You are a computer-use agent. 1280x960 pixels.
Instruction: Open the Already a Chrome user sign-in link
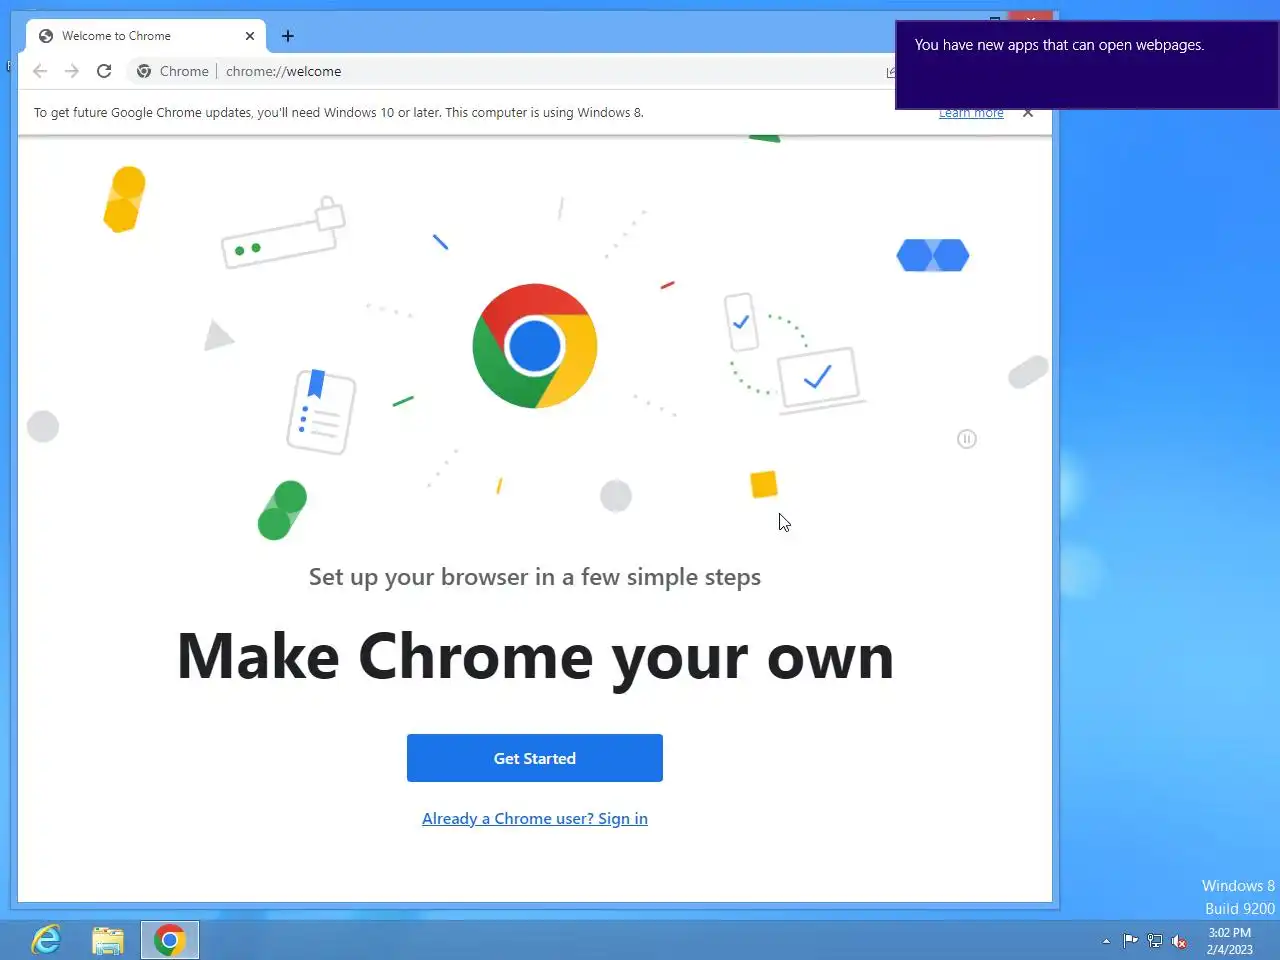534,818
